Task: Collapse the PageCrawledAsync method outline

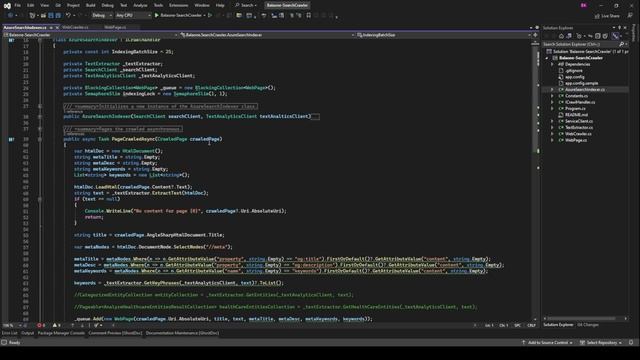Action: (40, 139)
